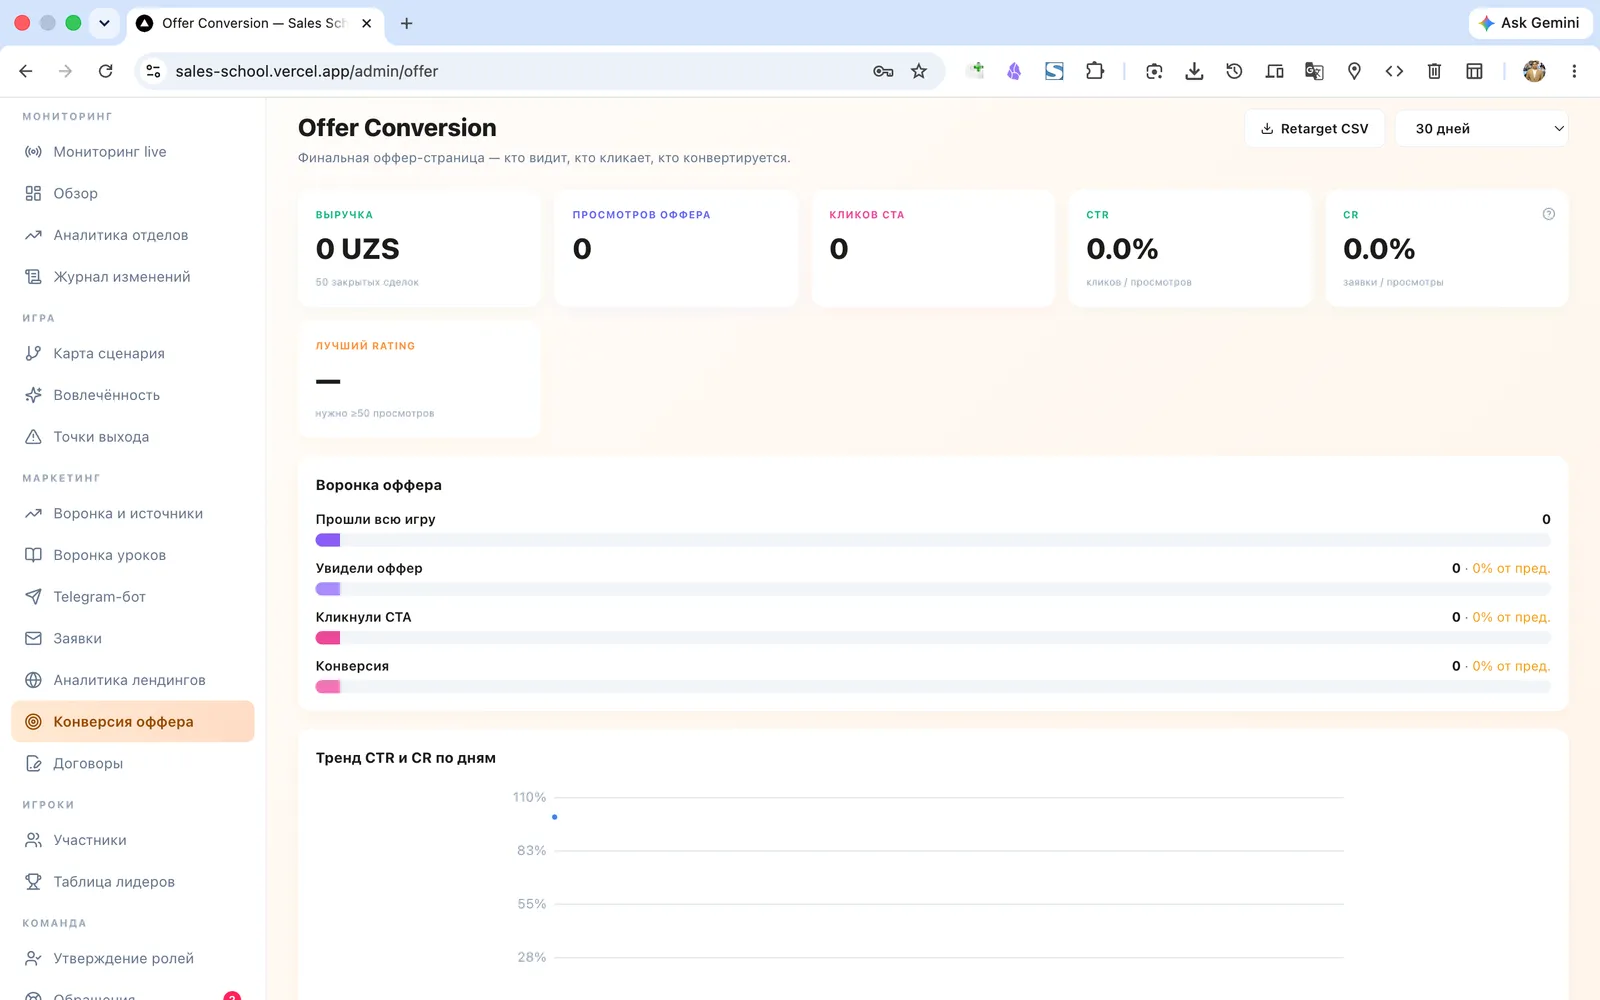Open the extensions puzzle icon
This screenshot has width=1600, height=1000.
pyautogui.click(x=1095, y=71)
